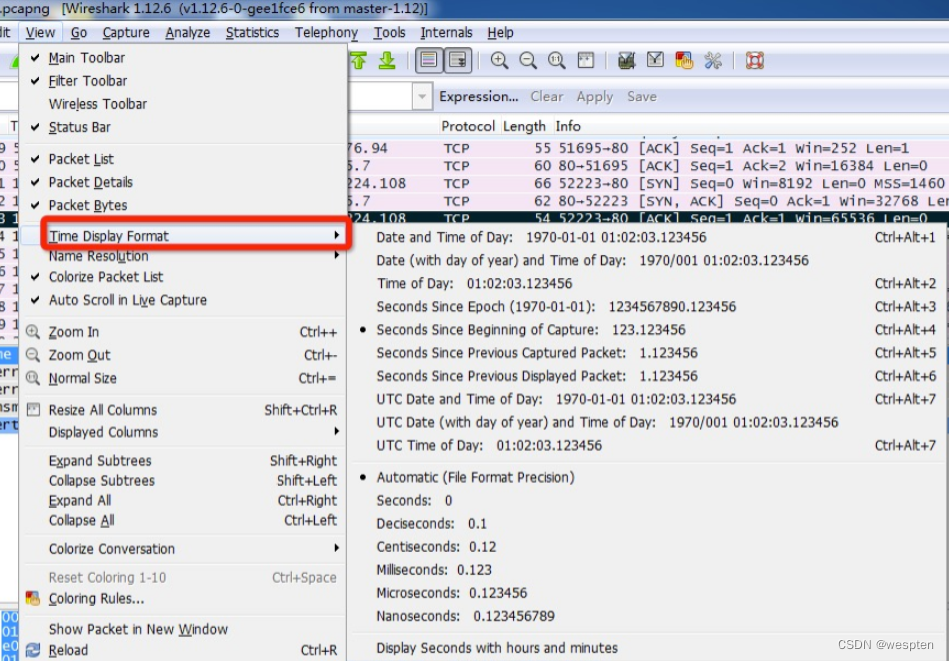
Task: Click the reload icon beside Reload entry
Action: click(33, 650)
